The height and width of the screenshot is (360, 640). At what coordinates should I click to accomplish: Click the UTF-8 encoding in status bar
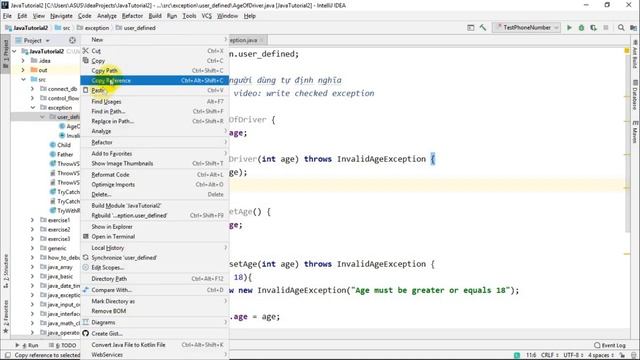(x=574, y=355)
